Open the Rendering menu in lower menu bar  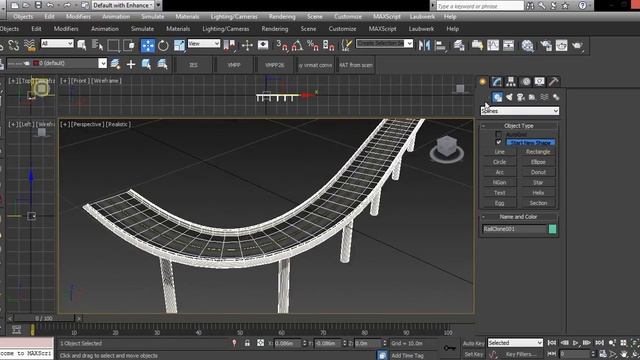point(275,29)
